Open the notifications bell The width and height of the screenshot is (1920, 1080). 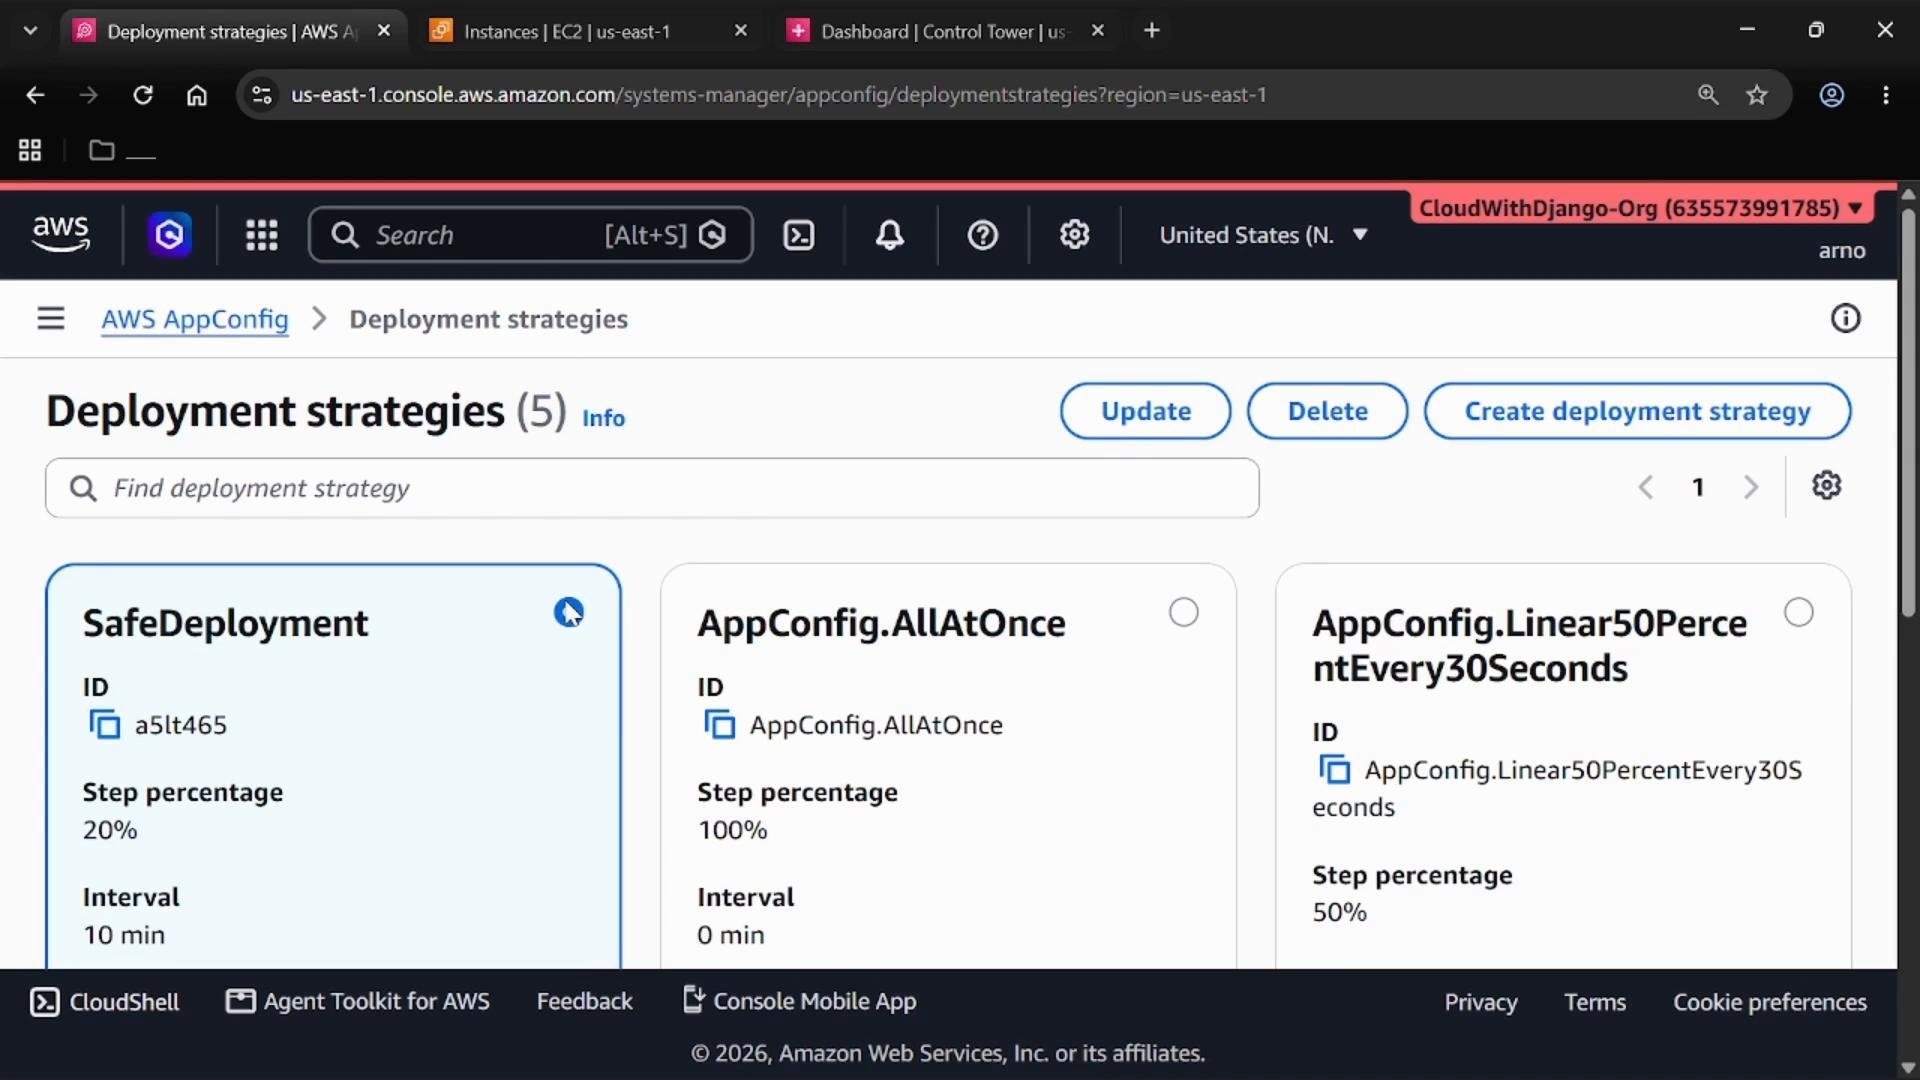(x=889, y=235)
